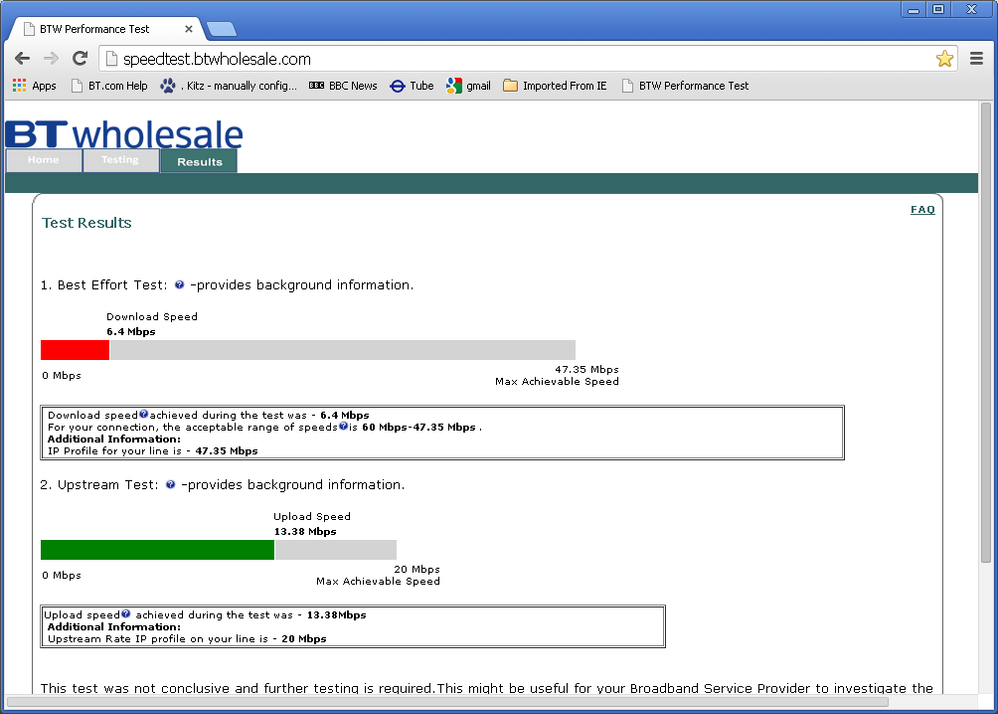
Task: Click the IP Profile for your line text
Action: coord(153,451)
